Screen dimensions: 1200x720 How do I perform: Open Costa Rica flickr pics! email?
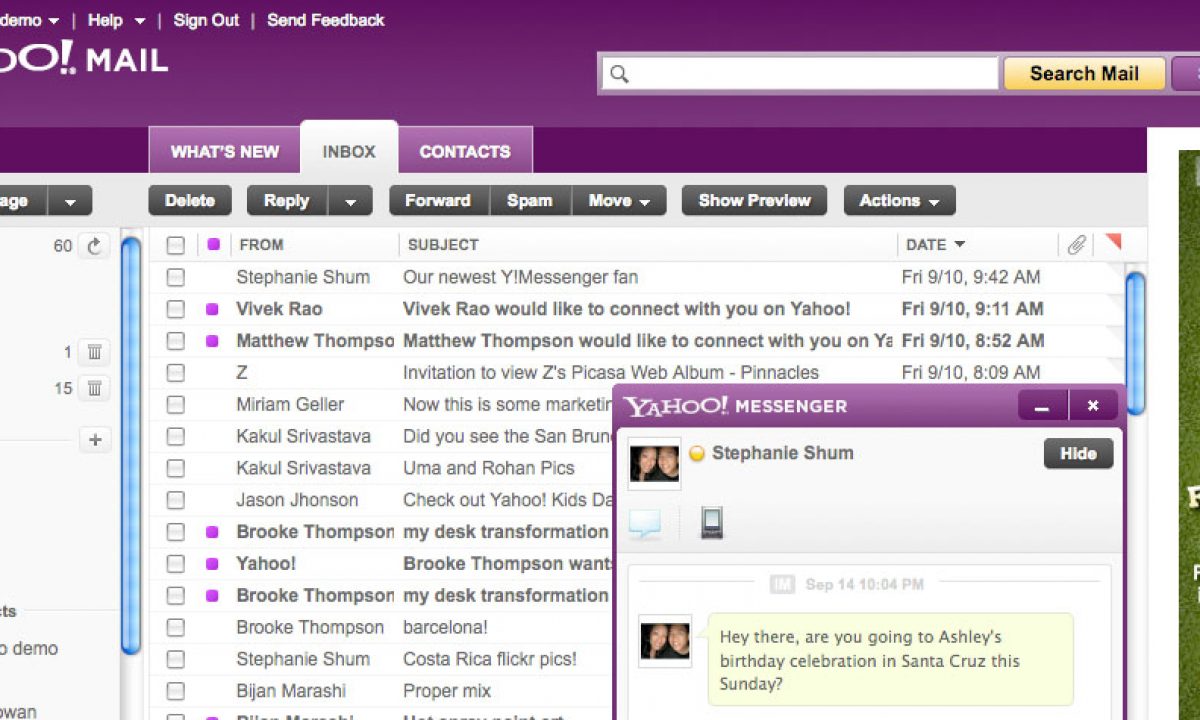[x=490, y=660]
